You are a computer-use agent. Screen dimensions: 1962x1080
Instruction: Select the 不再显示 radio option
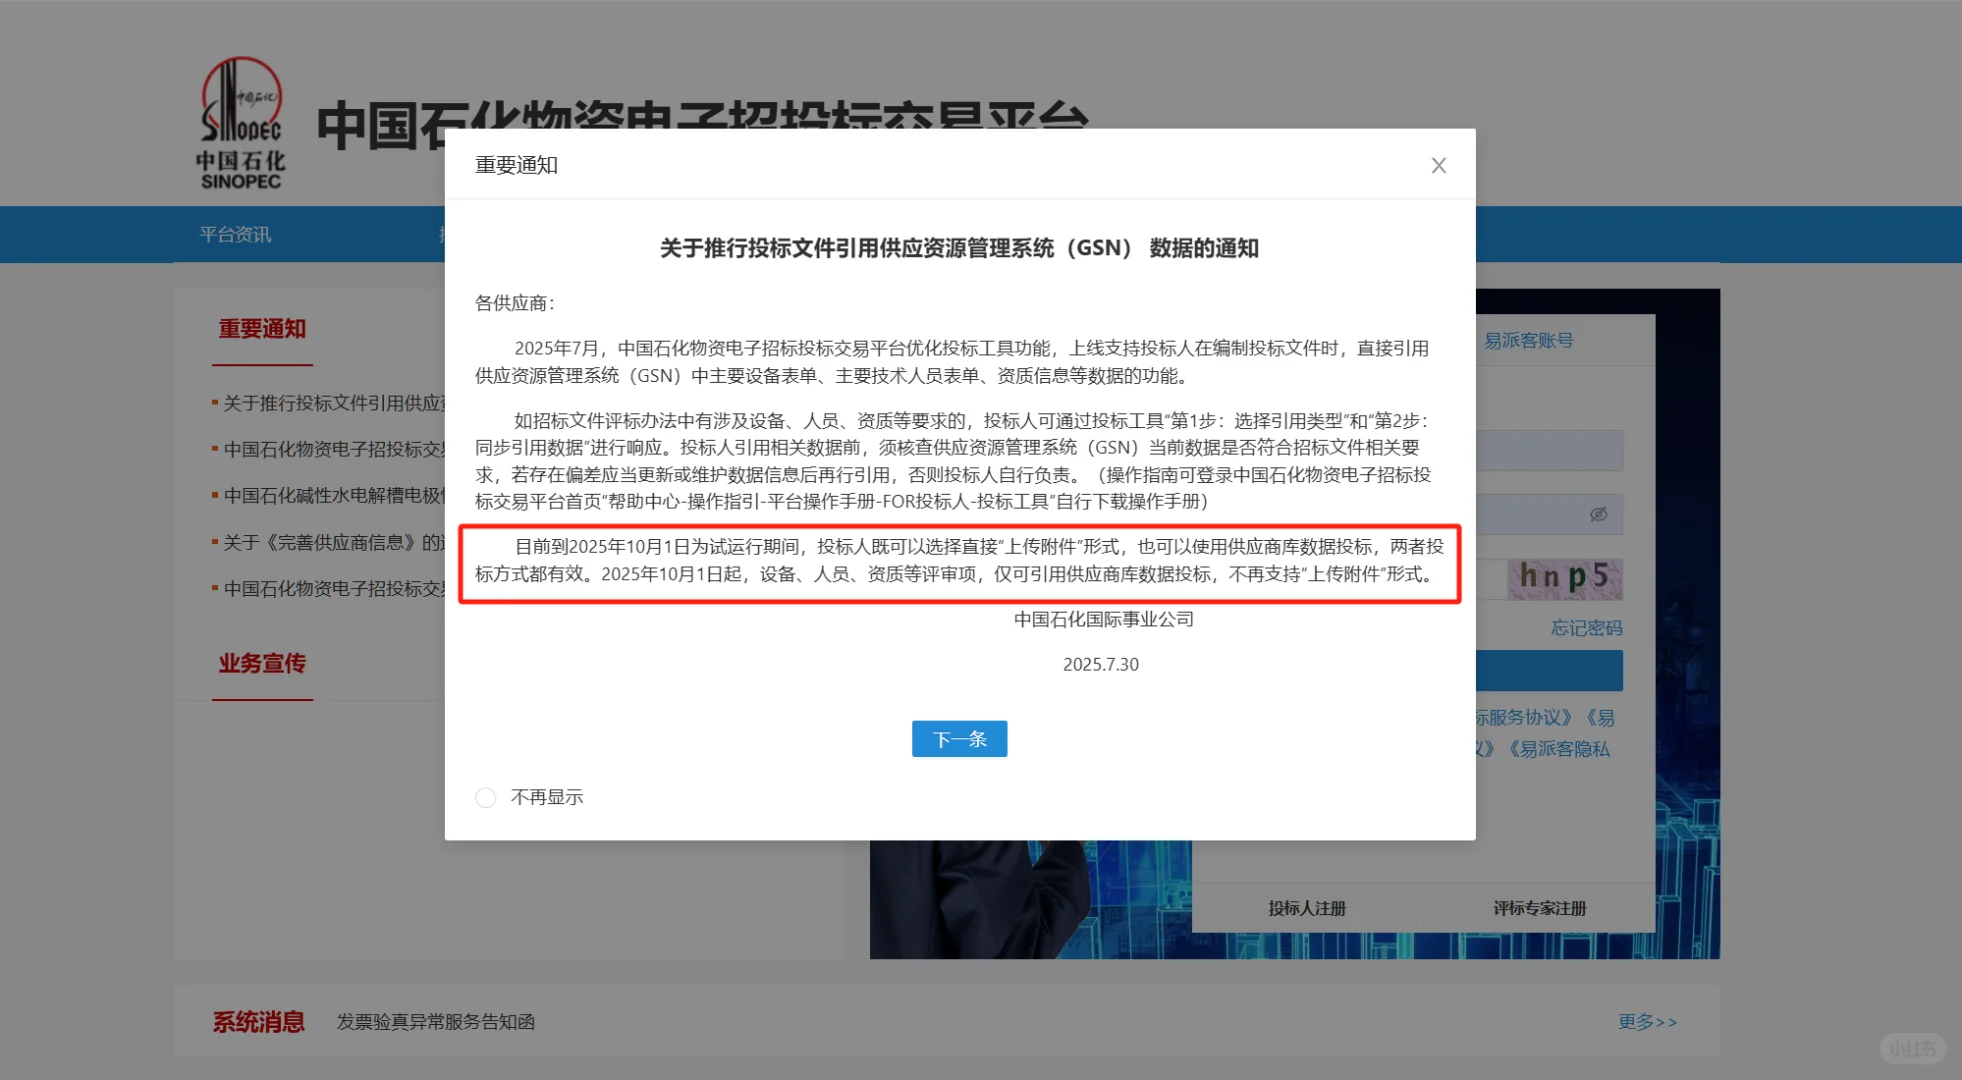click(x=486, y=797)
